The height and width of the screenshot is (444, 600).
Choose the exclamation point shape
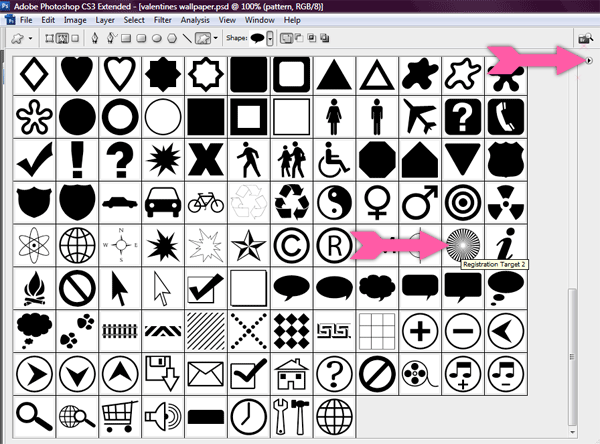(x=77, y=160)
